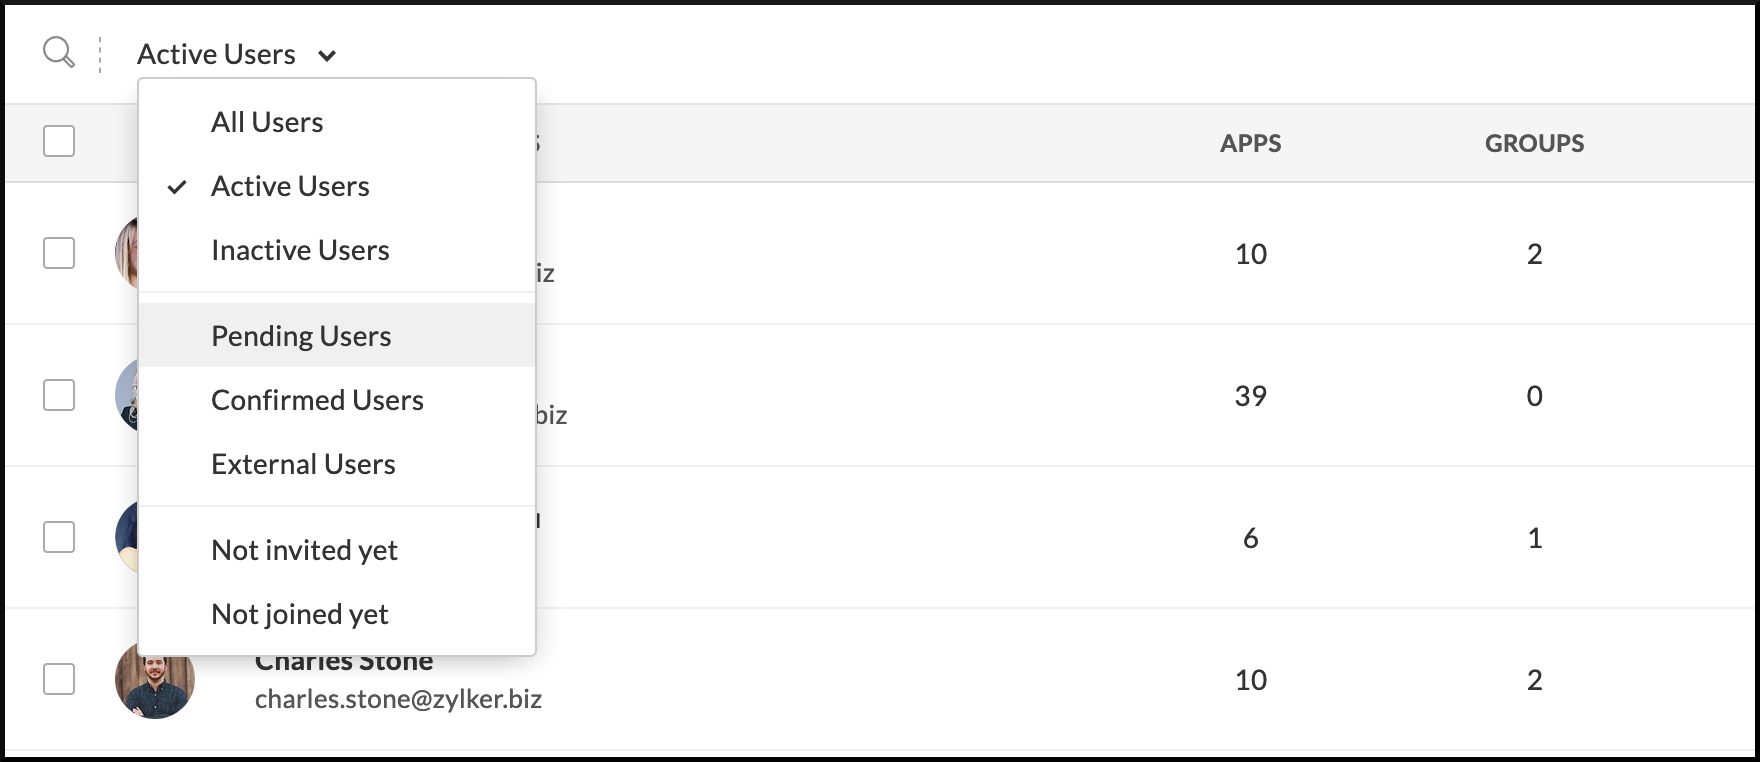Sort by the APPS column header
Image resolution: width=1760 pixels, height=762 pixels.
pos(1250,143)
